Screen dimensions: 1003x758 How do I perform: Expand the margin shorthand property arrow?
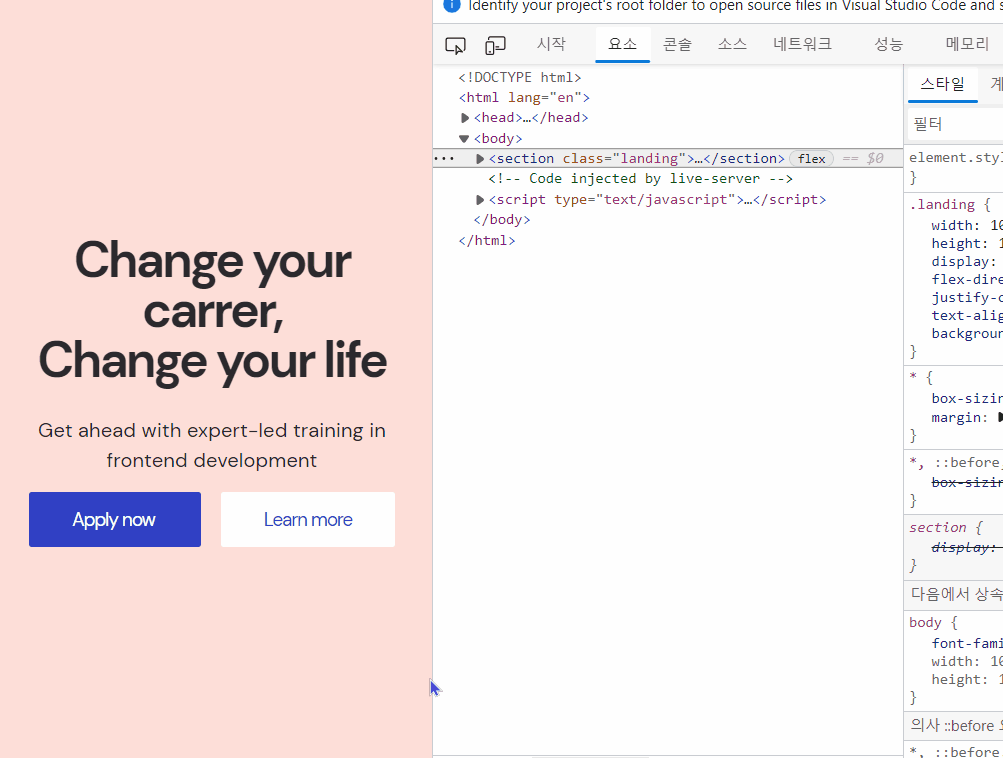coord(1000,417)
